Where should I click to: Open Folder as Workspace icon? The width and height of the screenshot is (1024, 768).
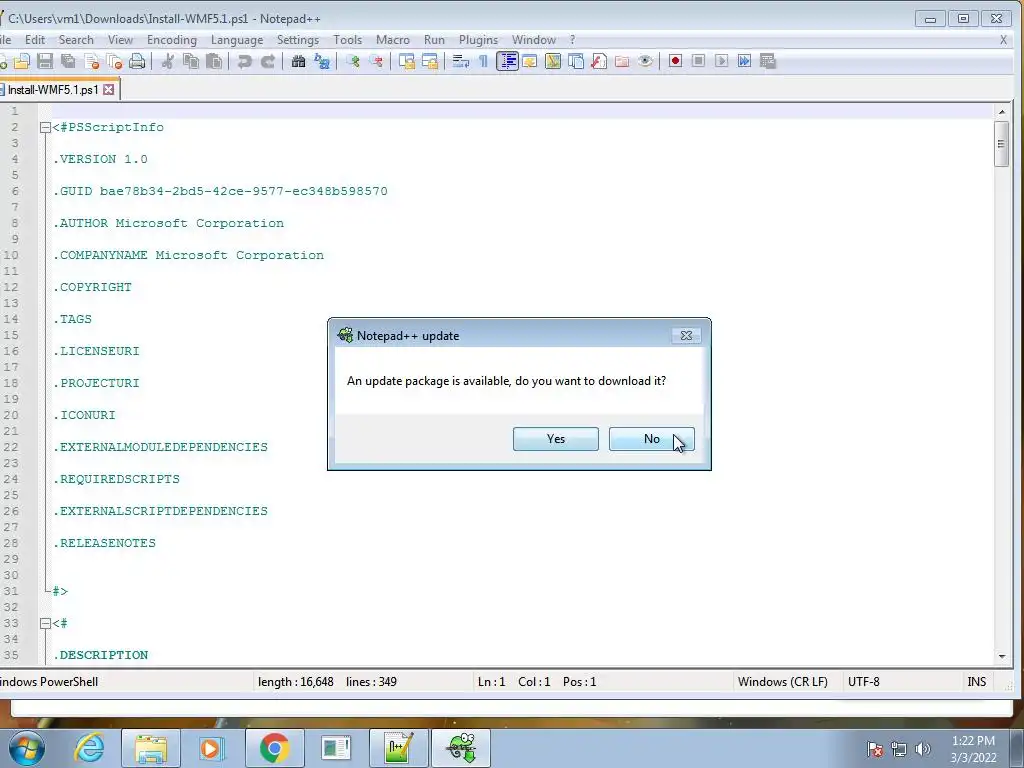622,61
